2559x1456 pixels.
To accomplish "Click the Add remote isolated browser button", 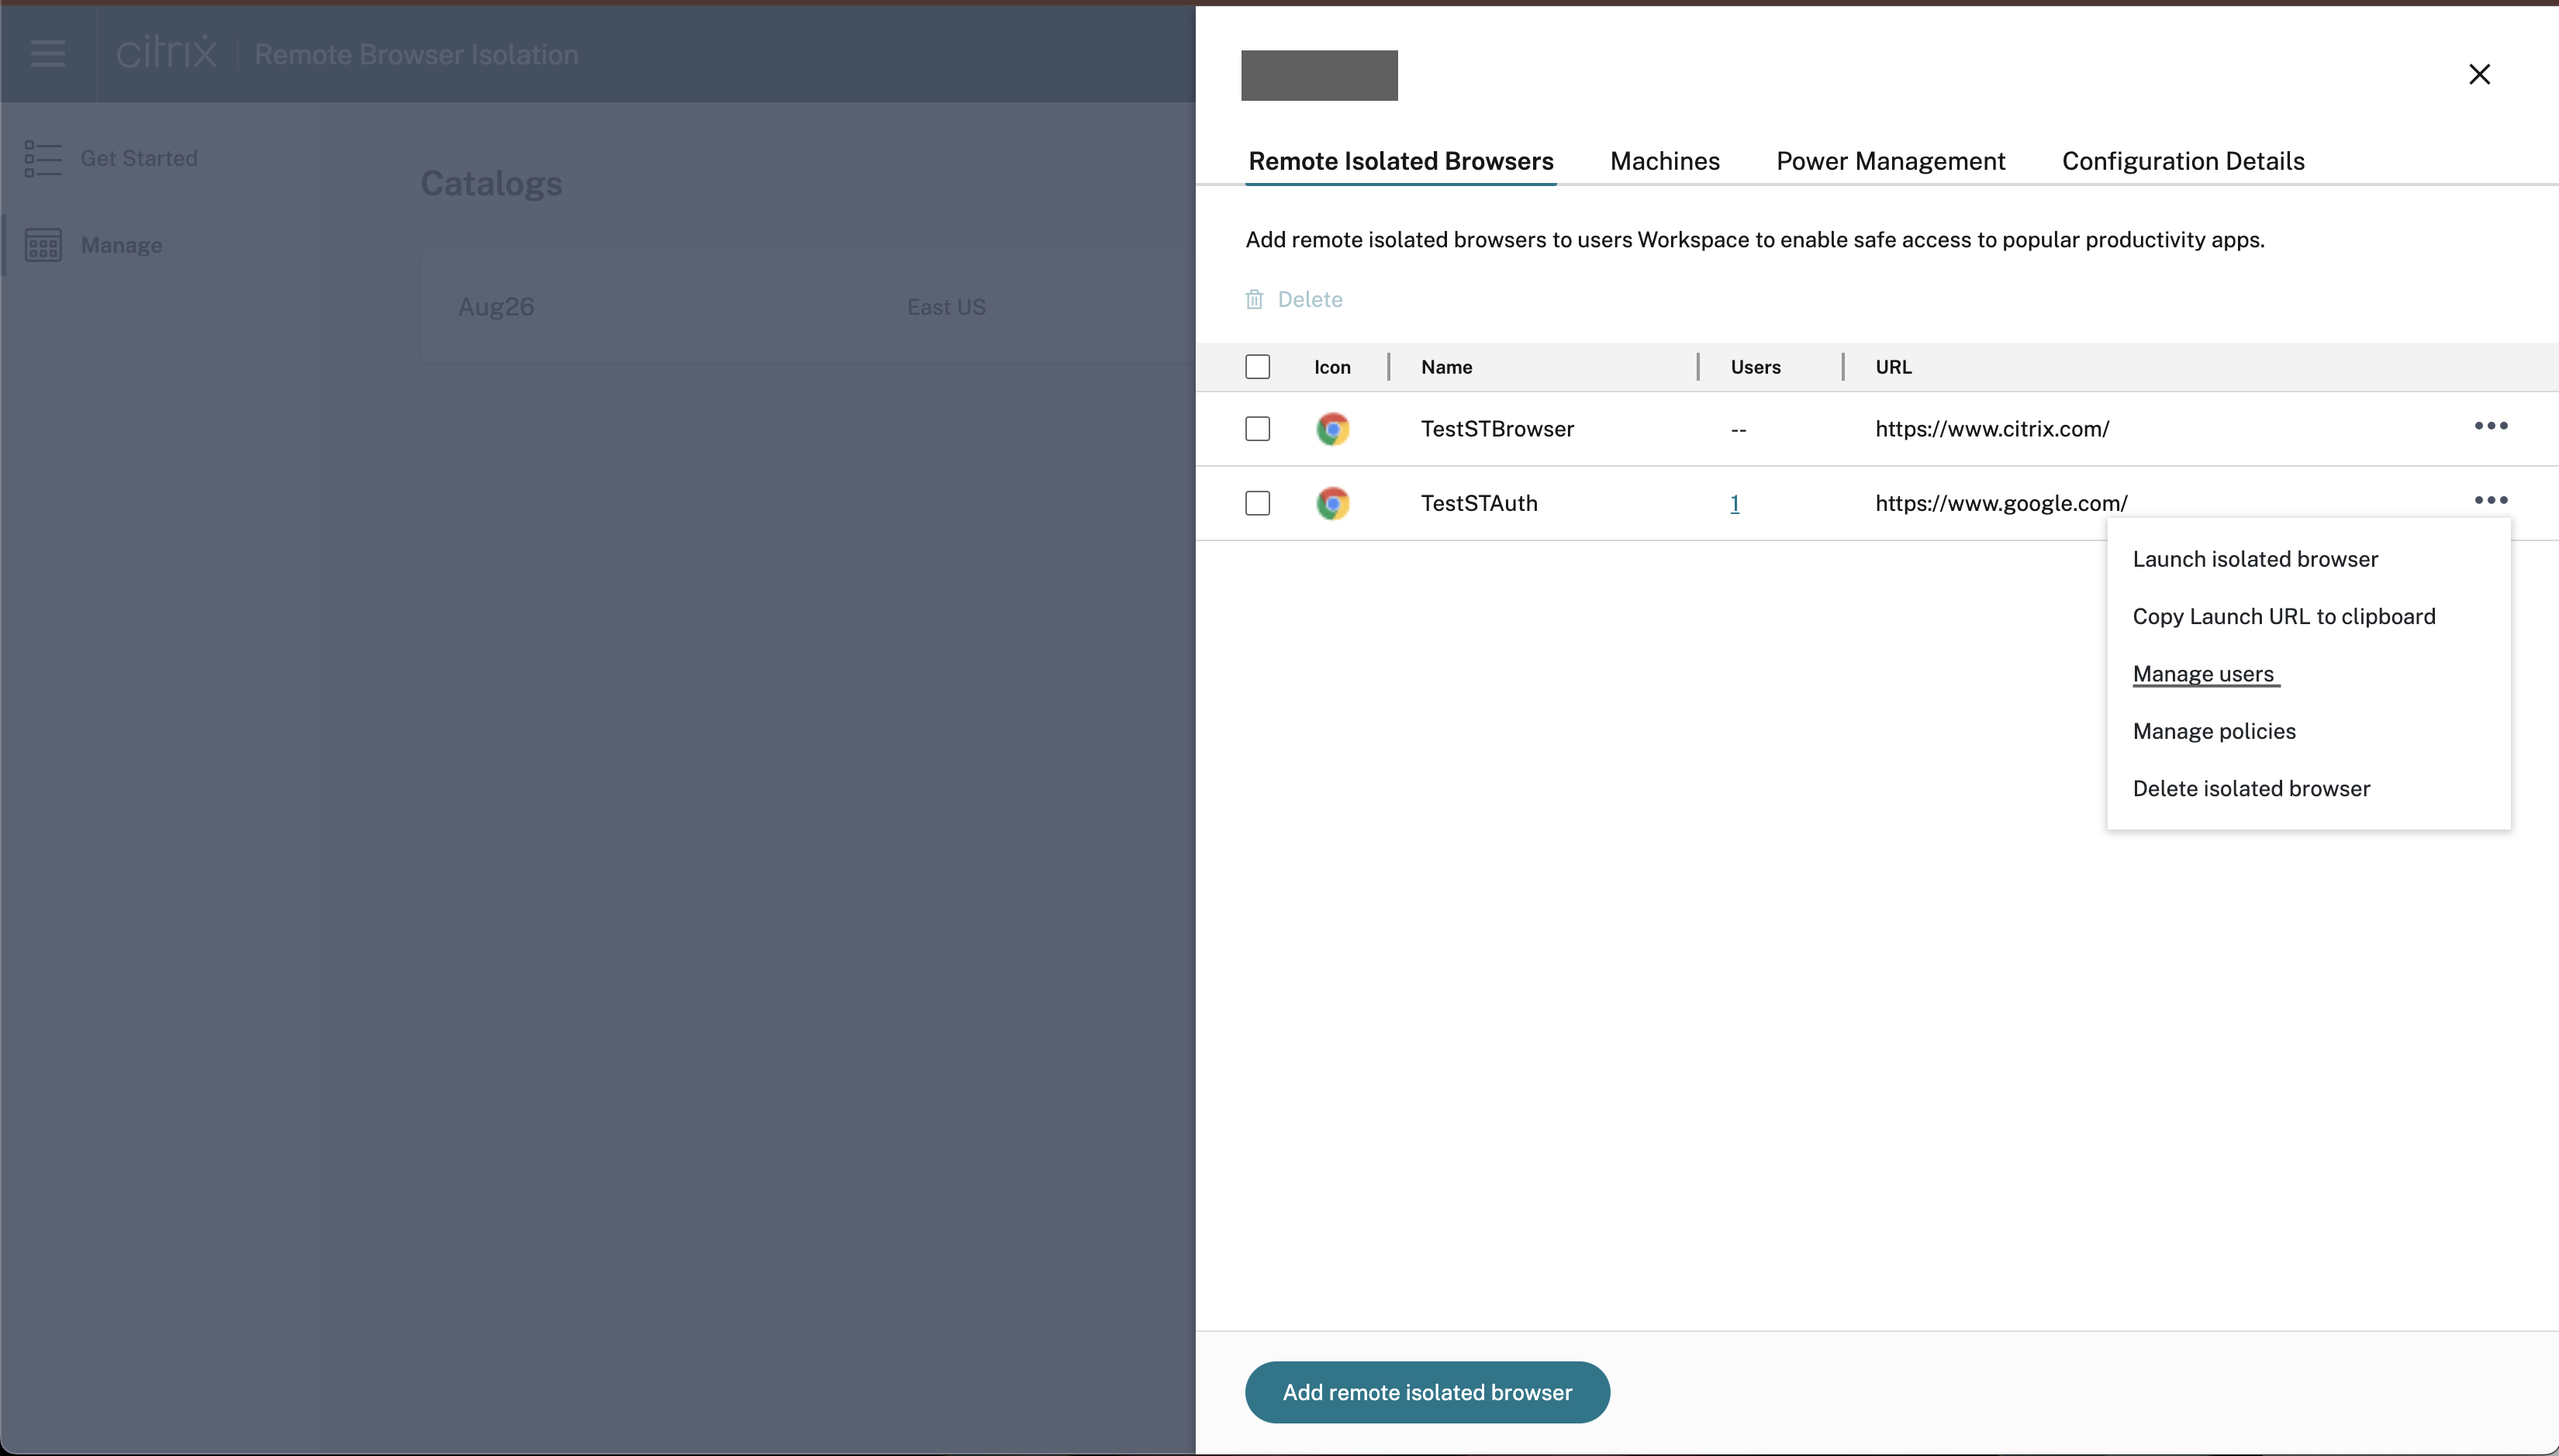I will [x=1427, y=1391].
